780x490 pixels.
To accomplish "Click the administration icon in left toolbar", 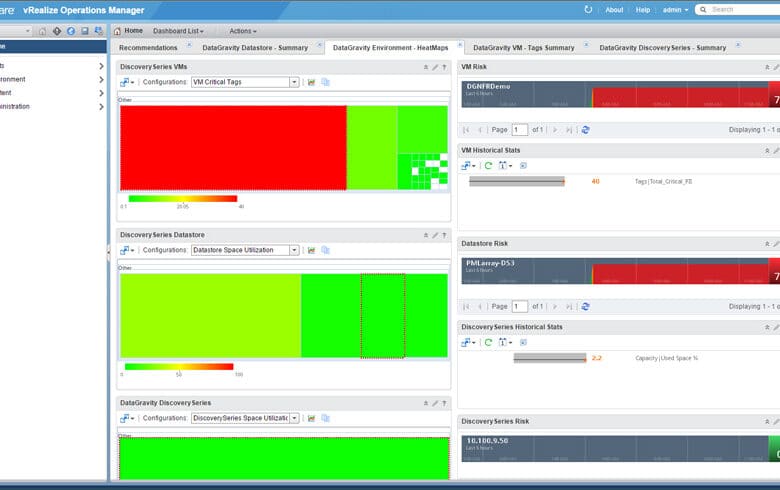I will coord(98,31).
